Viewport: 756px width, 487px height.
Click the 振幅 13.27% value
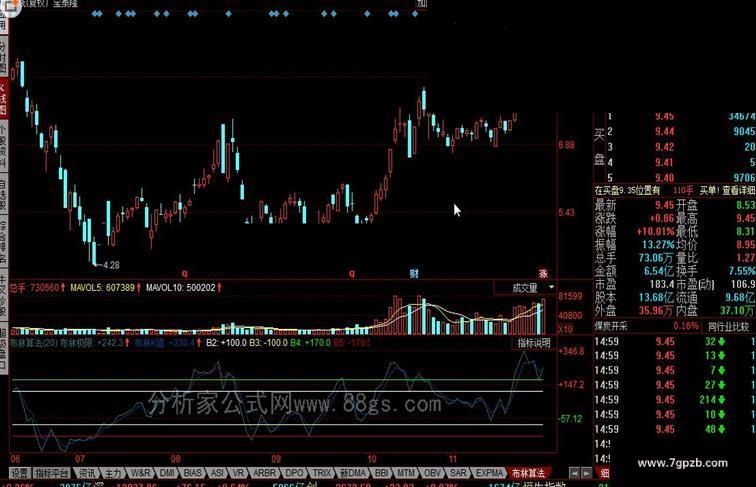[x=658, y=244]
